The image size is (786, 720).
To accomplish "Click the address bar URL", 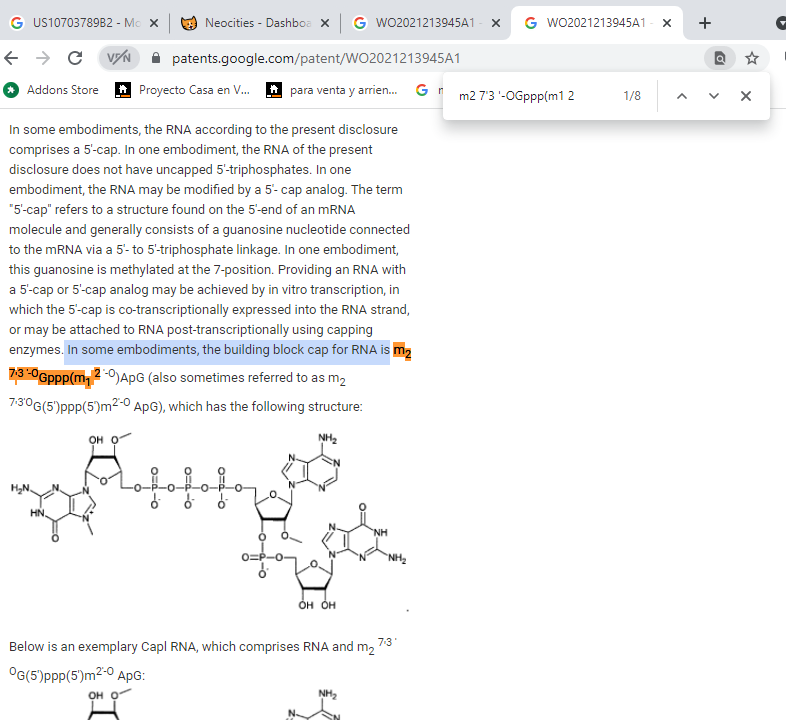I will click(x=316, y=59).
